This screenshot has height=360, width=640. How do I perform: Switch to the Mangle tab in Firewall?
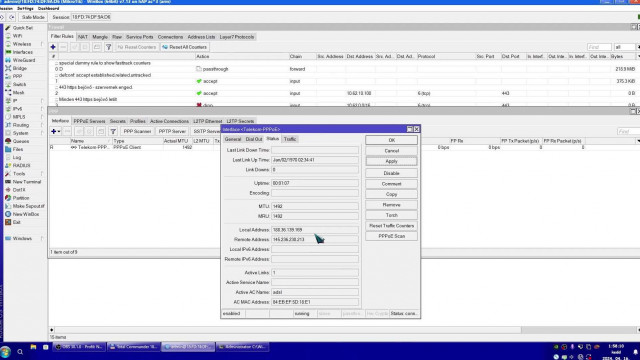point(100,37)
